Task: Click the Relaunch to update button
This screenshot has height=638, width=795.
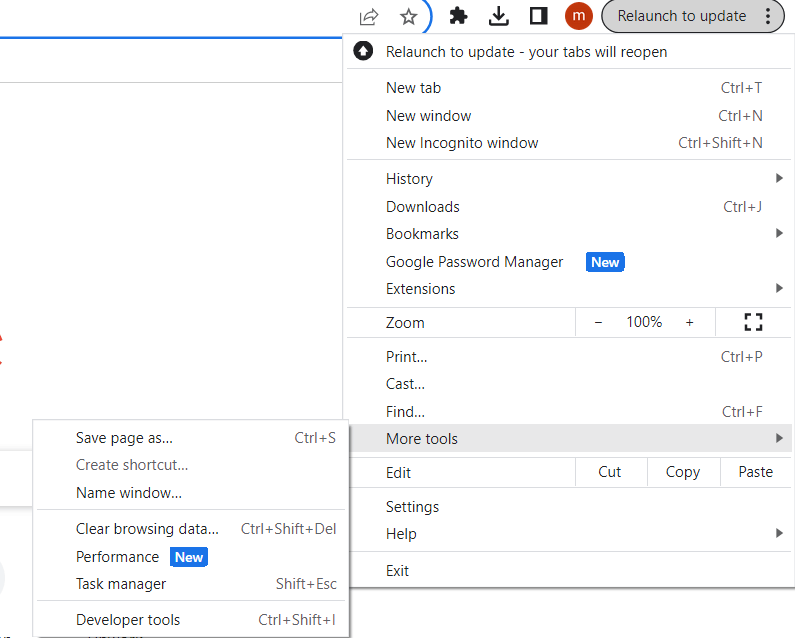Action: [681, 16]
